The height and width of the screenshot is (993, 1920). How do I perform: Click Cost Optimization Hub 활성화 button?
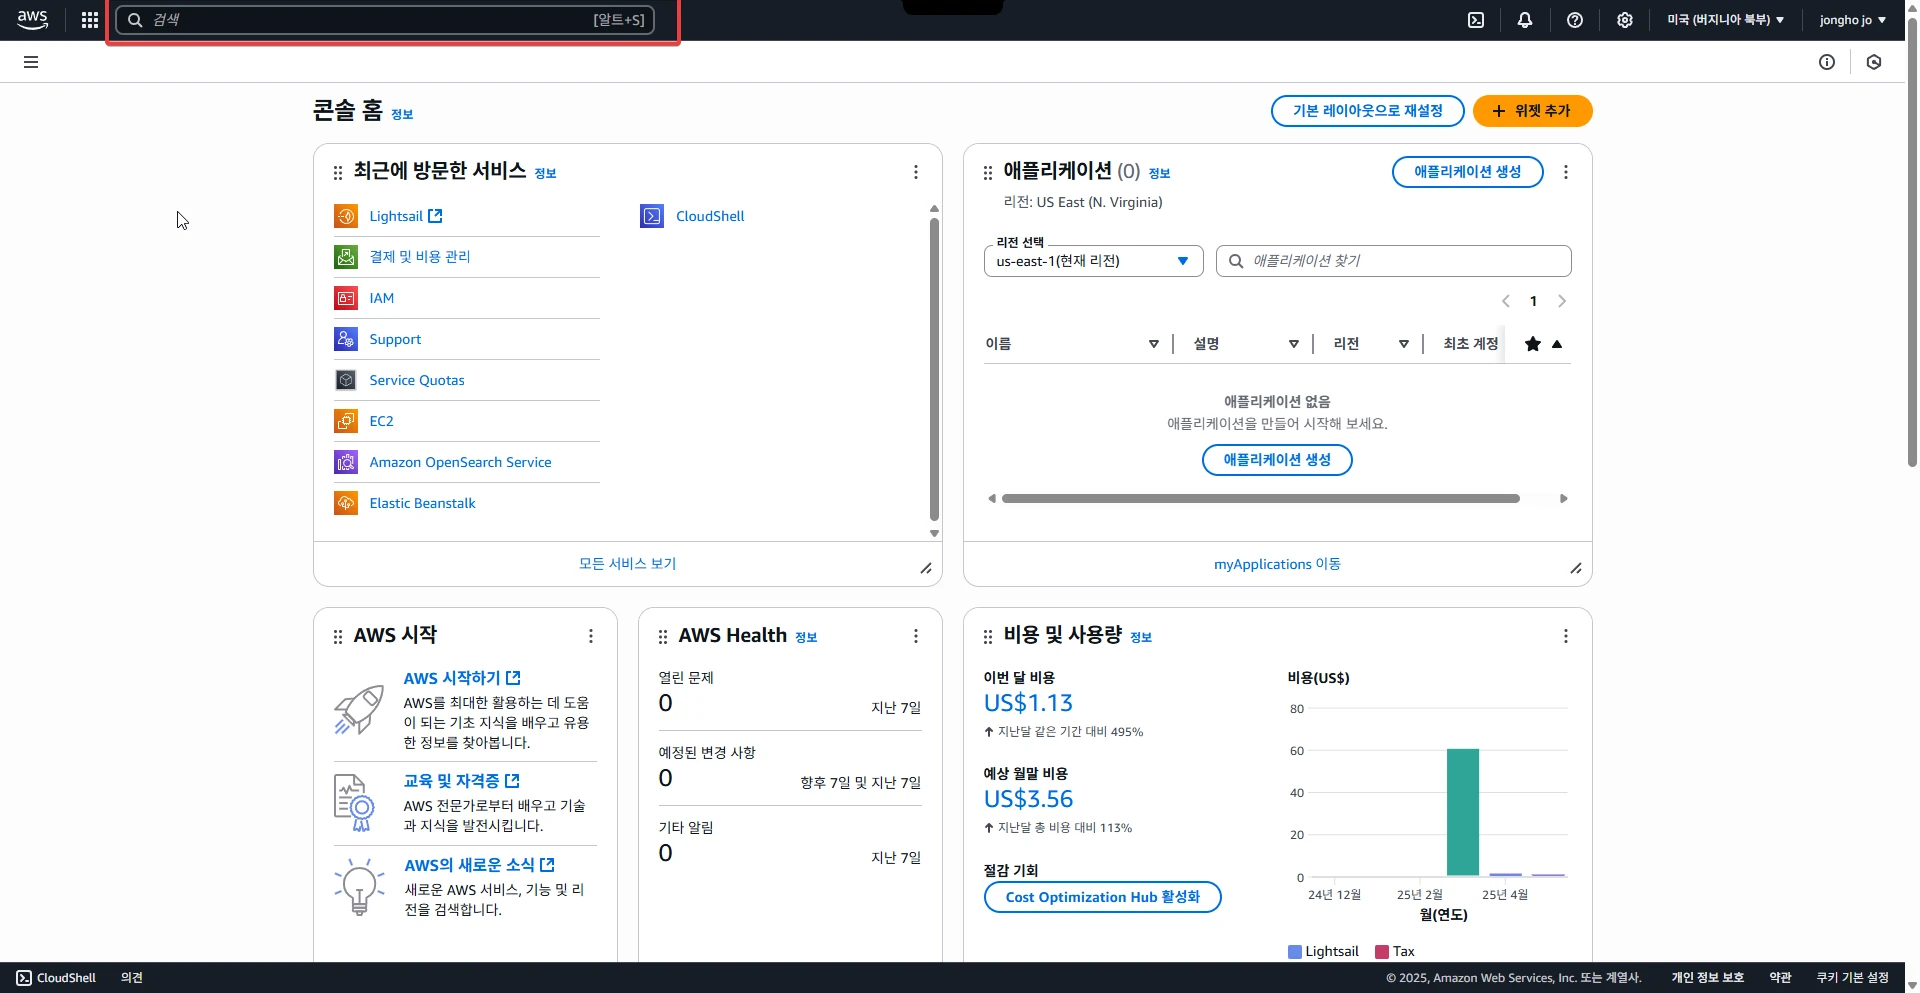(x=1102, y=897)
